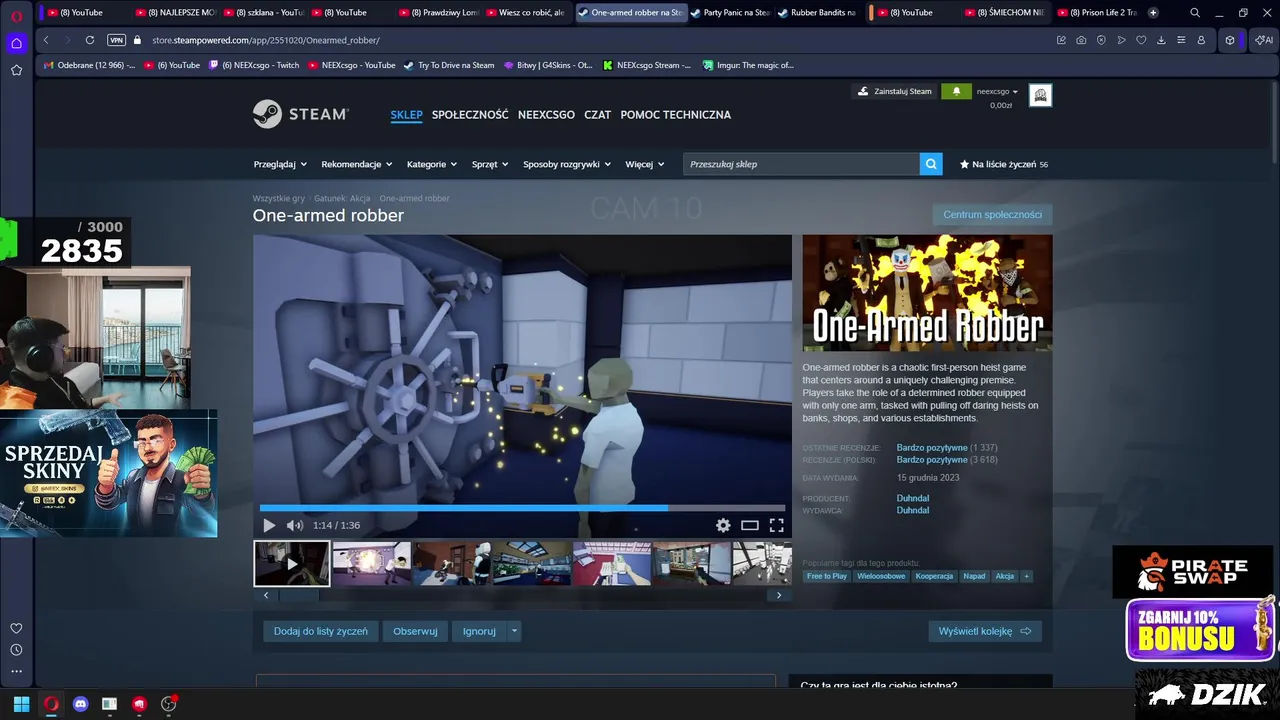The image size is (1280, 720).
Task: Click the Ignoruj button
Action: click(x=479, y=631)
